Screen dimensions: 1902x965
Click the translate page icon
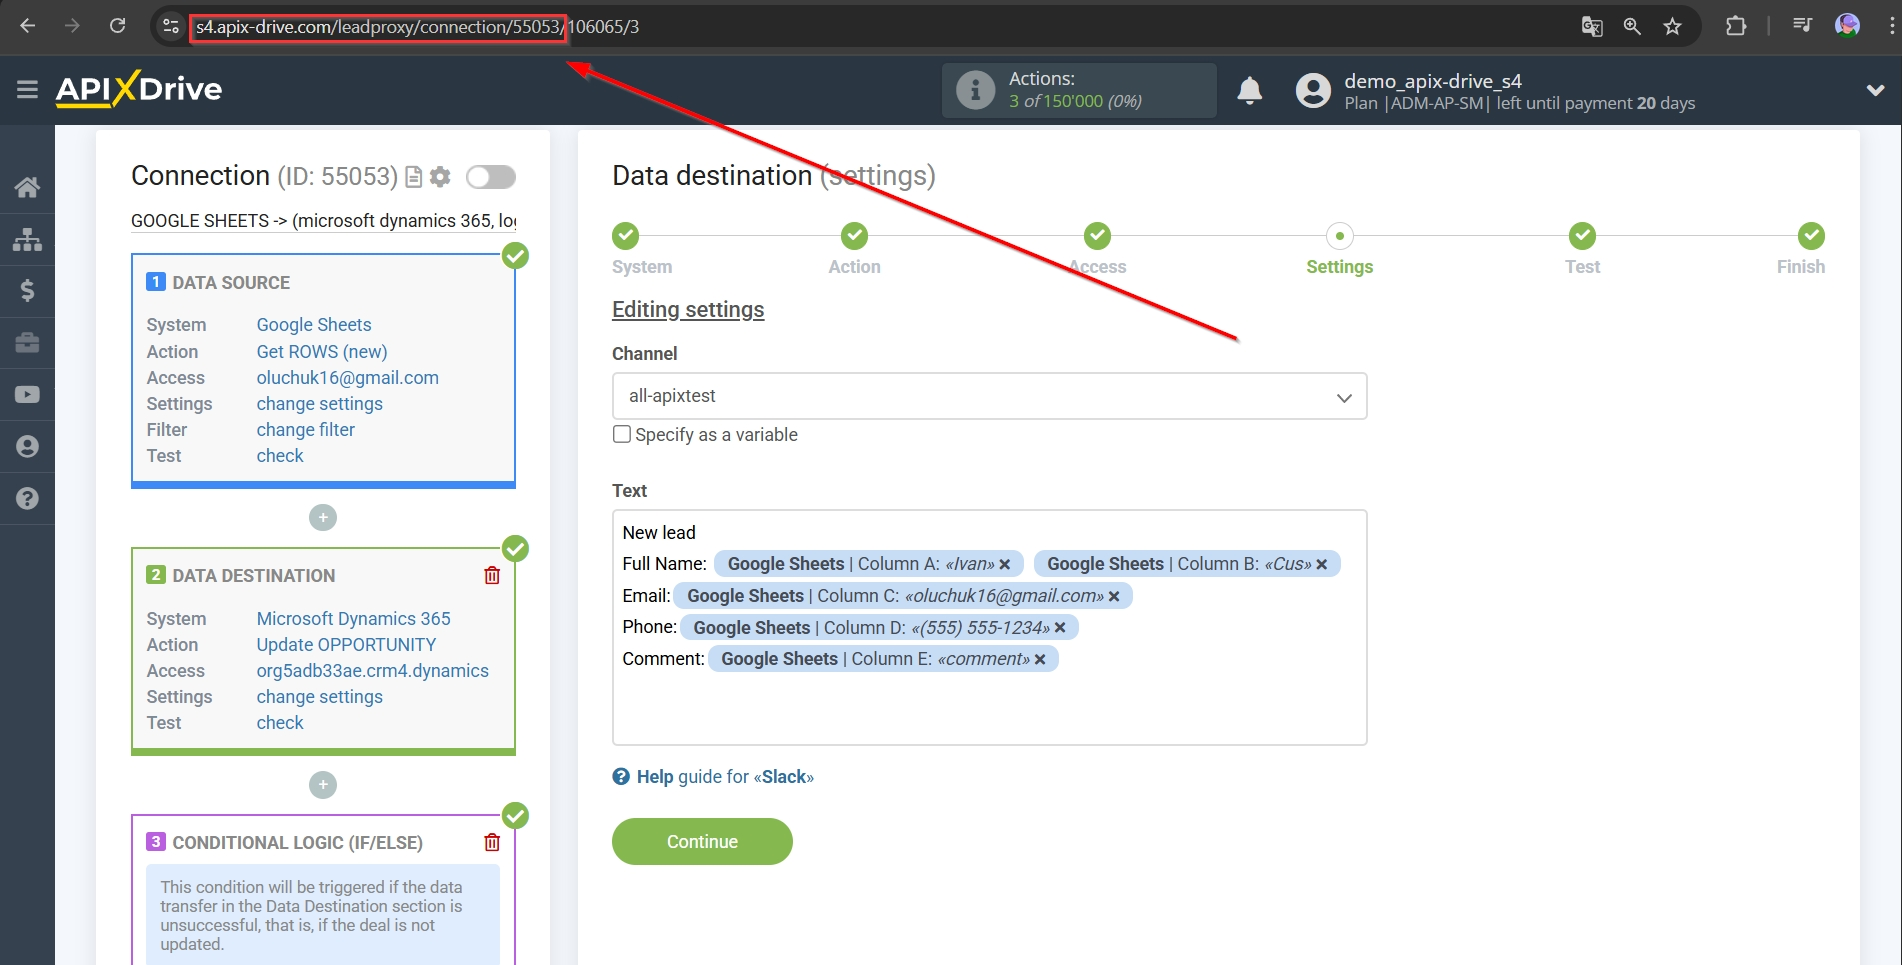[x=1592, y=27]
